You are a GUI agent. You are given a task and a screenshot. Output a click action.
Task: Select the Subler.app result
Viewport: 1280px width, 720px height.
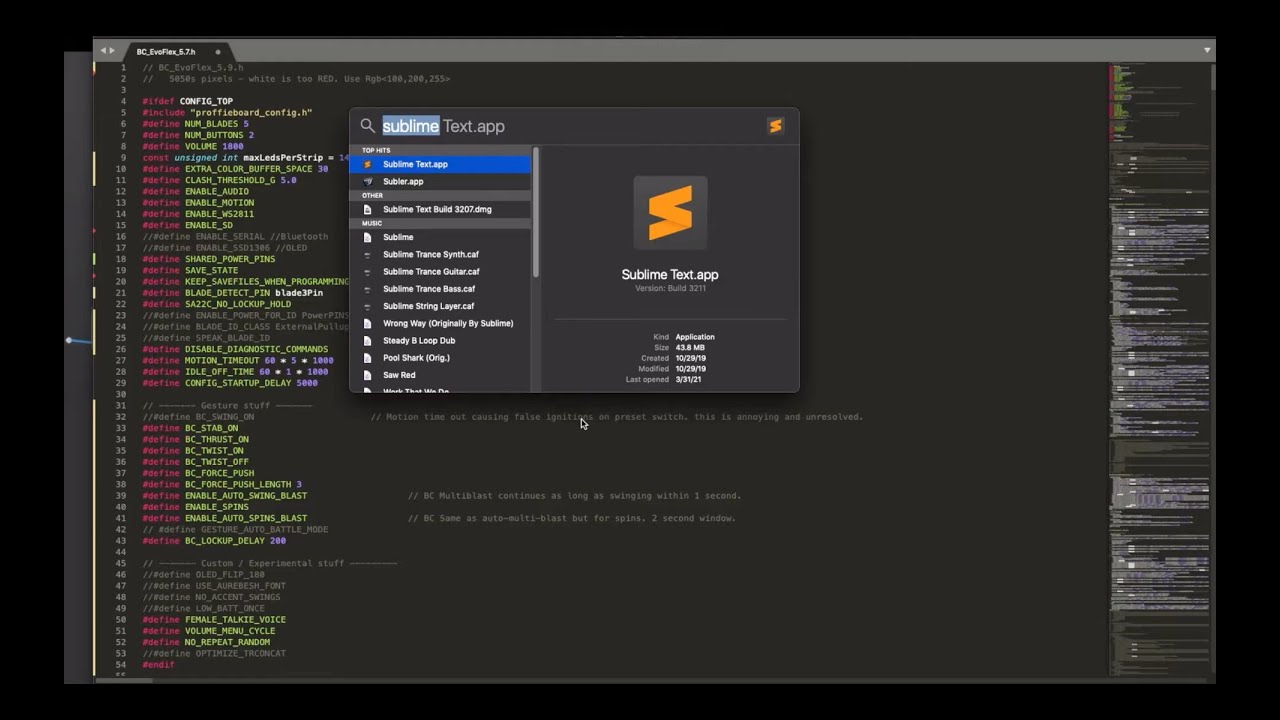point(440,181)
